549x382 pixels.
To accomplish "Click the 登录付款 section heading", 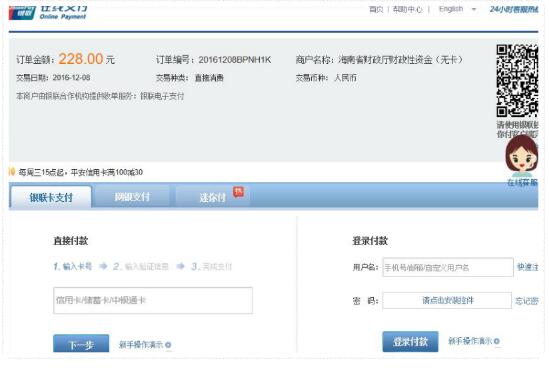I will (x=370, y=241).
